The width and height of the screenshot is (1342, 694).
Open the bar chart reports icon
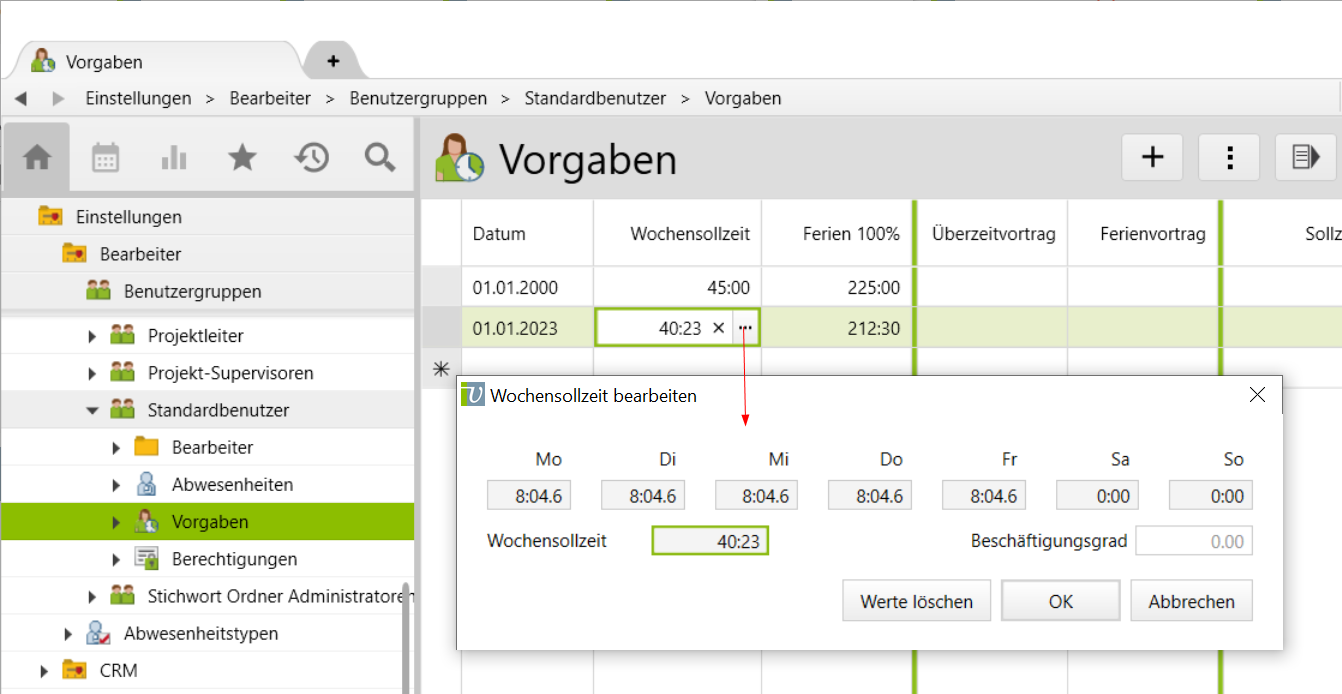(x=174, y=158)
